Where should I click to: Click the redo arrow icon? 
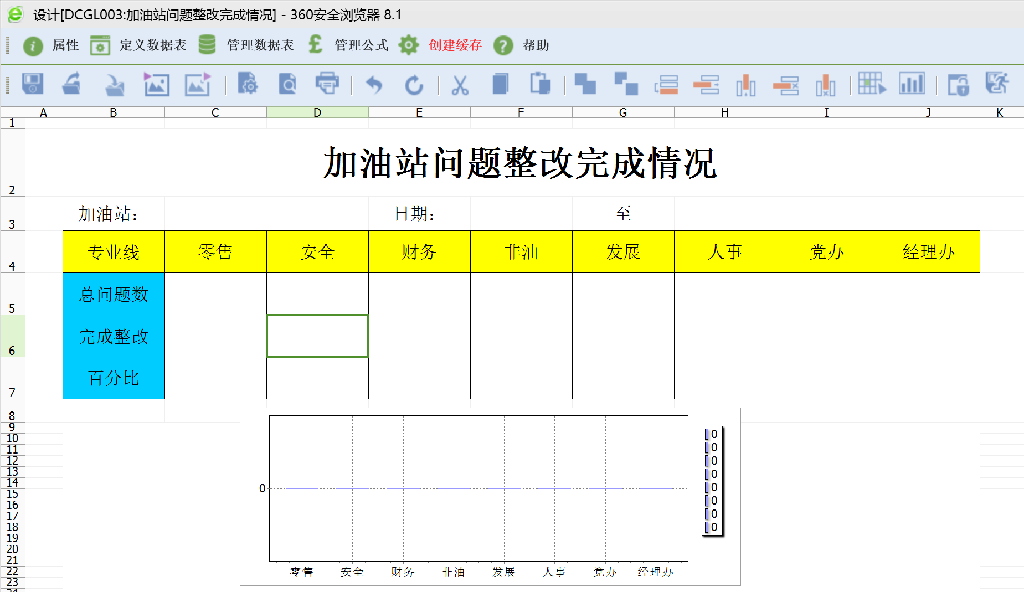414,85
